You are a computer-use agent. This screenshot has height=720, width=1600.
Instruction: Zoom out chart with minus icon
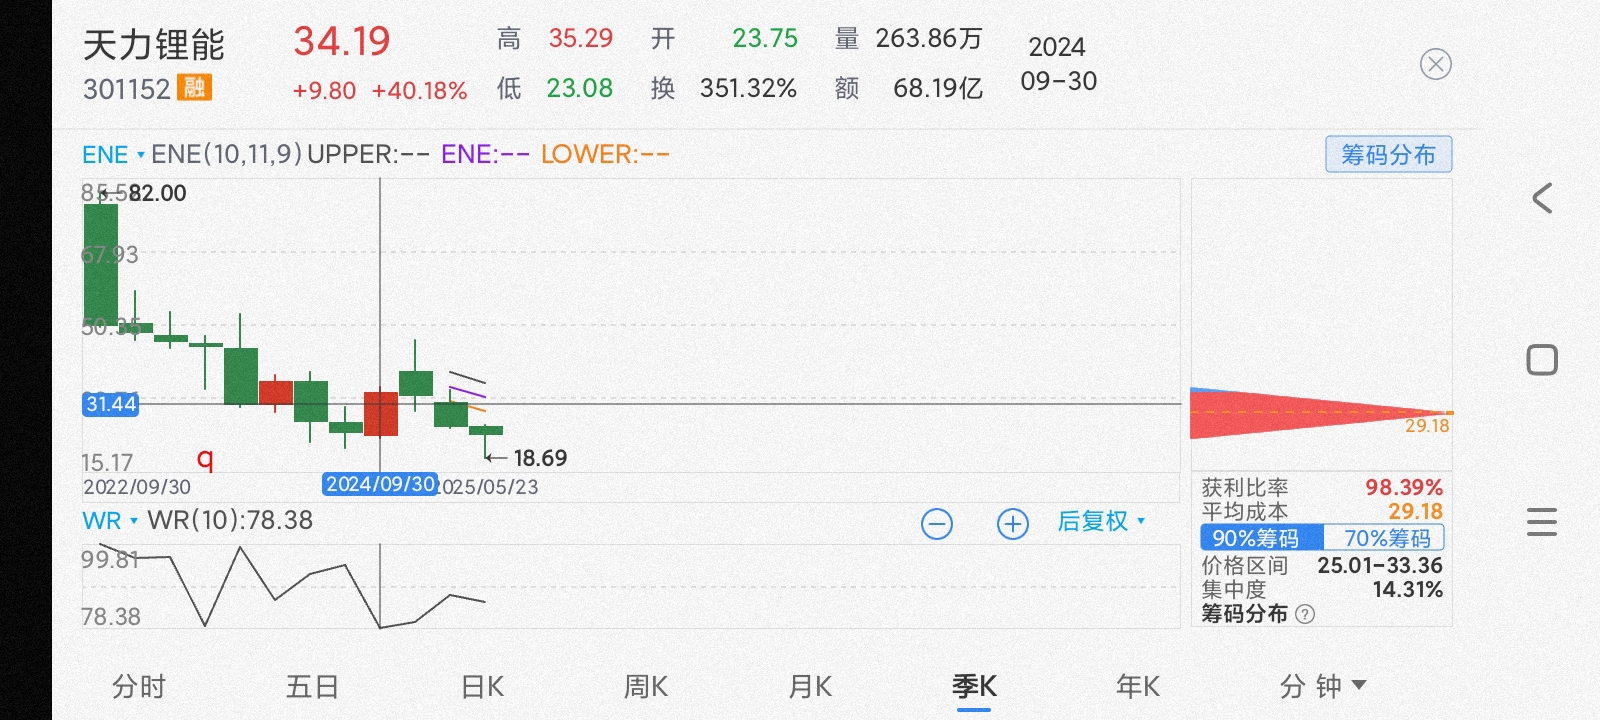(x=937, y=523)
